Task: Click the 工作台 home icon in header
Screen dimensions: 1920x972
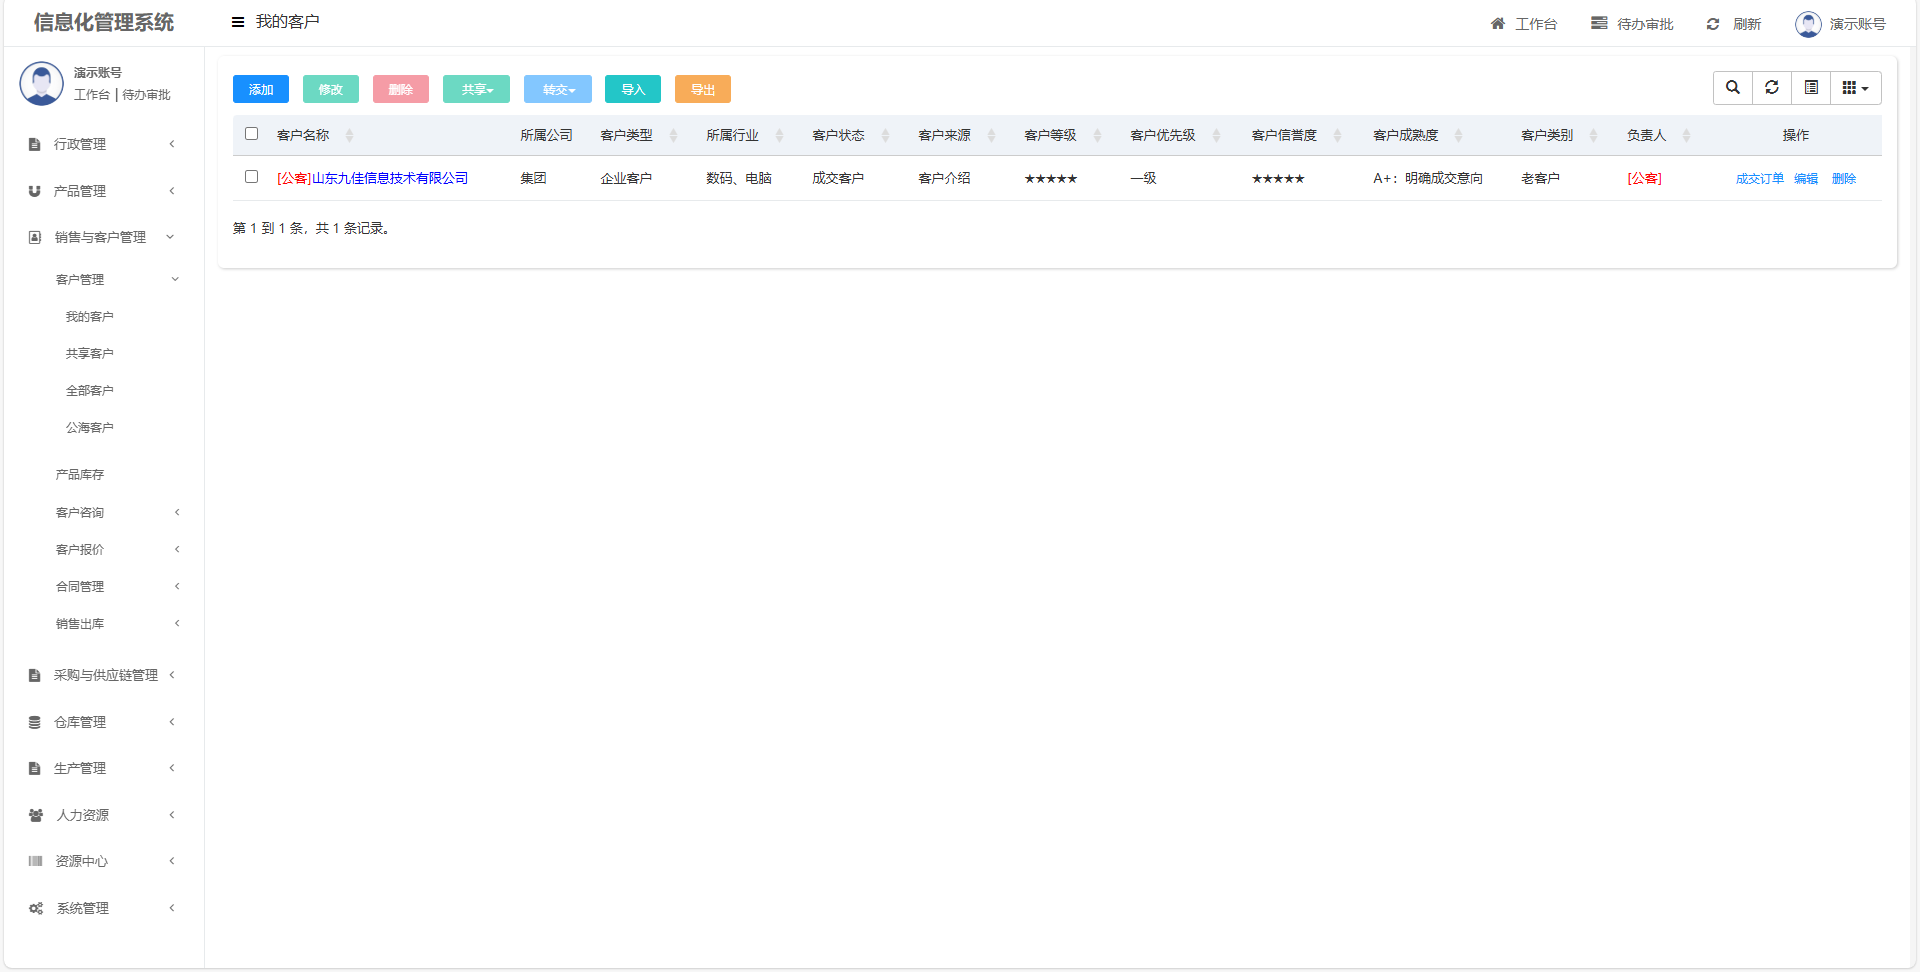Action: click(x=1498, y=24)
